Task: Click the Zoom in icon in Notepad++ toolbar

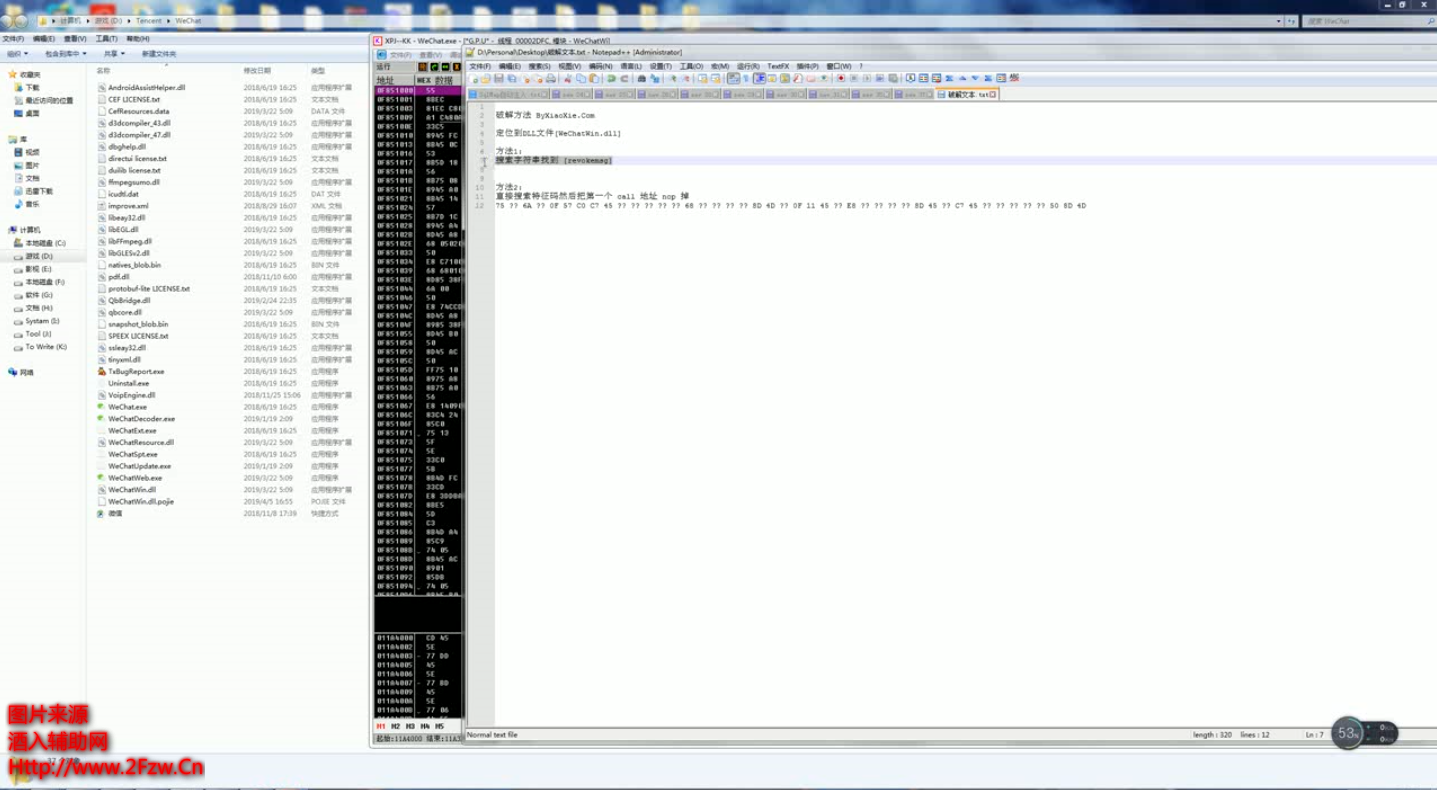Action: pos(672,78)
